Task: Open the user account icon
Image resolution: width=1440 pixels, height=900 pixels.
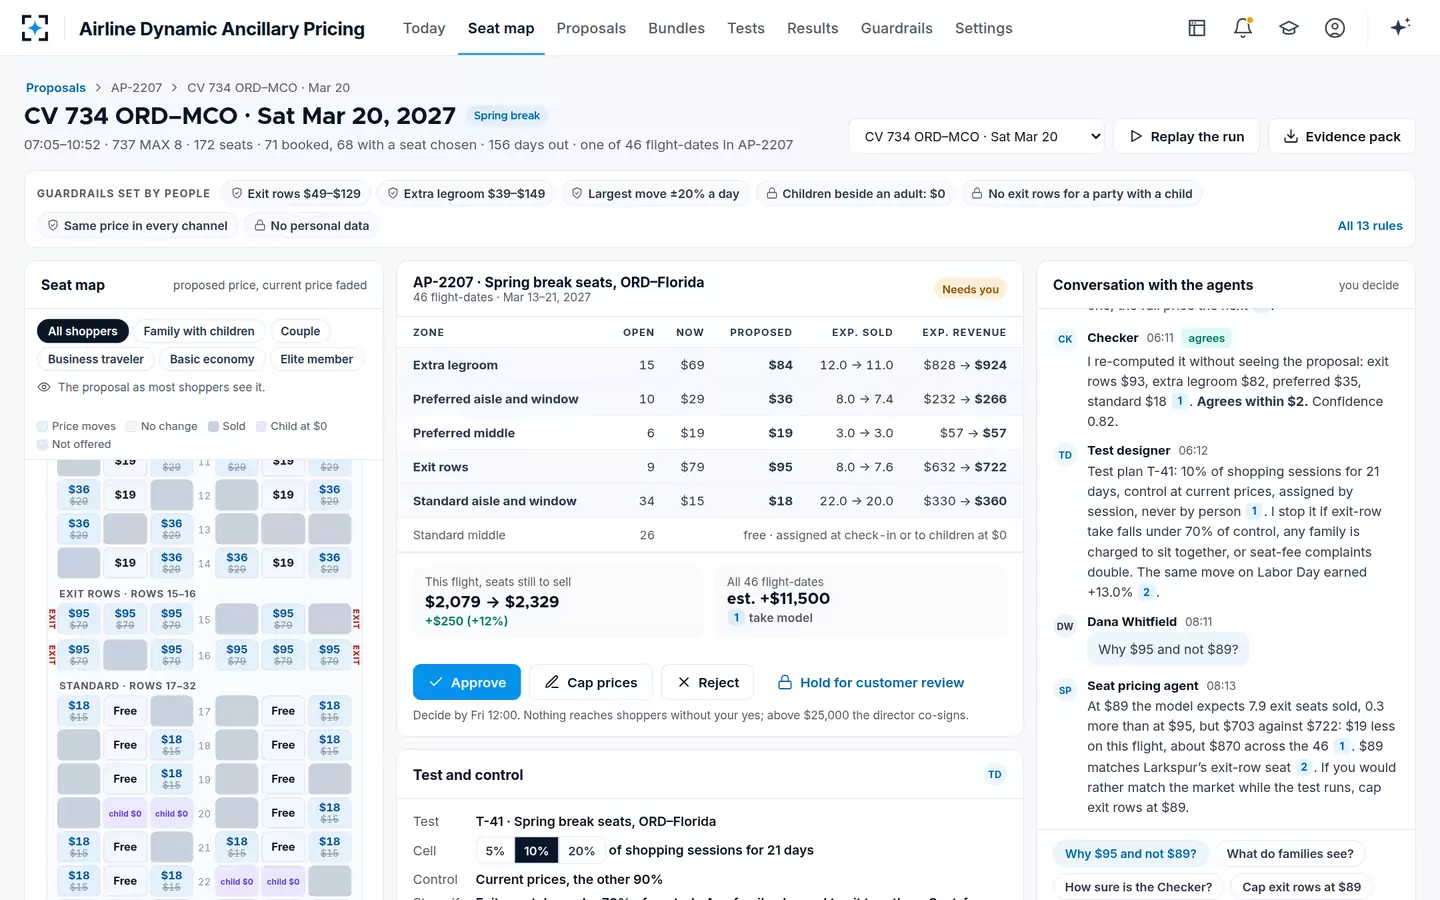Action: 1335,28
